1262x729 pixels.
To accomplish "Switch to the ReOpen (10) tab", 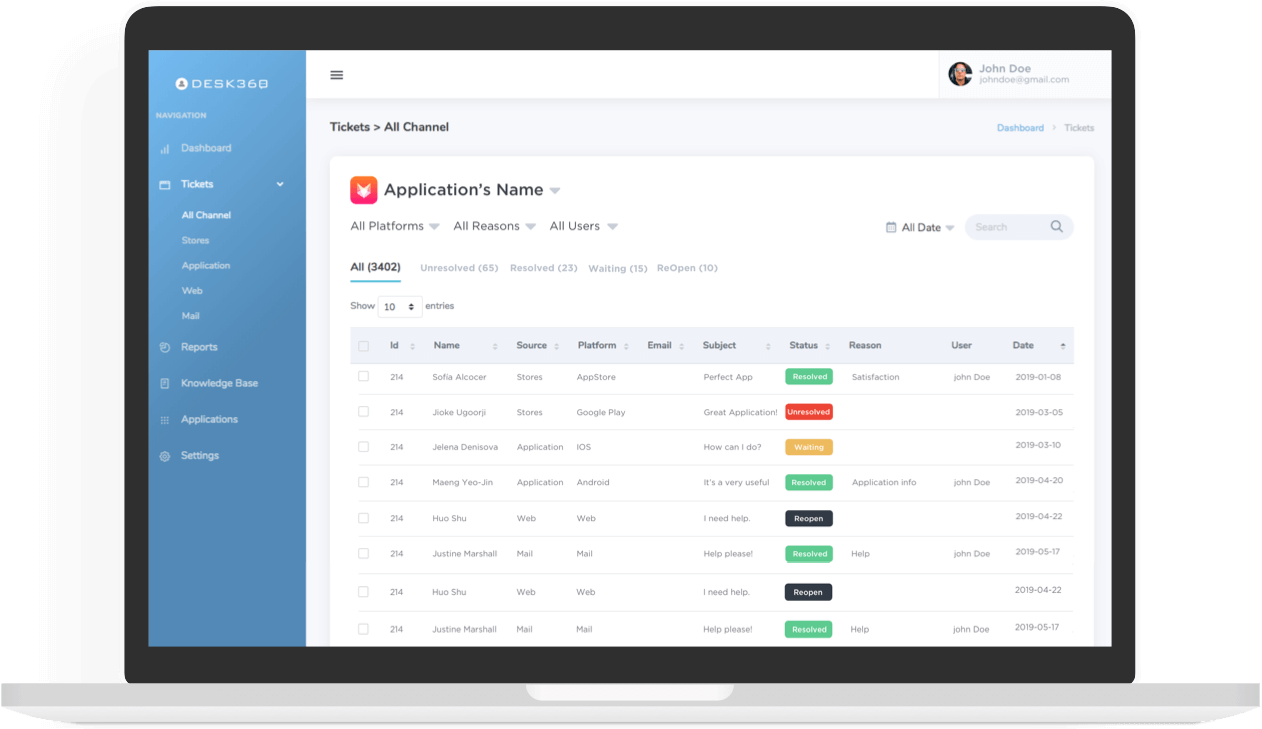I will click(x=687, y=268).
